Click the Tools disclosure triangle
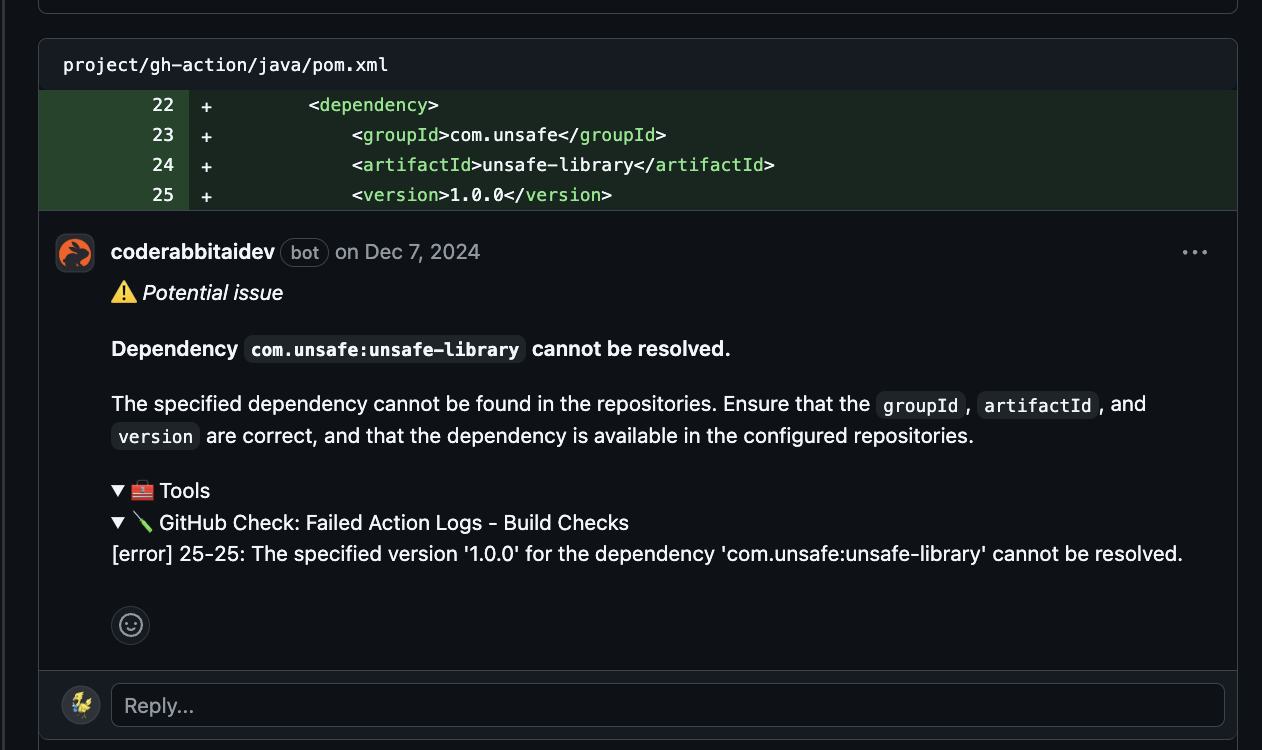Viewport: 1262px width, 750px height. (x=117, y=490)
